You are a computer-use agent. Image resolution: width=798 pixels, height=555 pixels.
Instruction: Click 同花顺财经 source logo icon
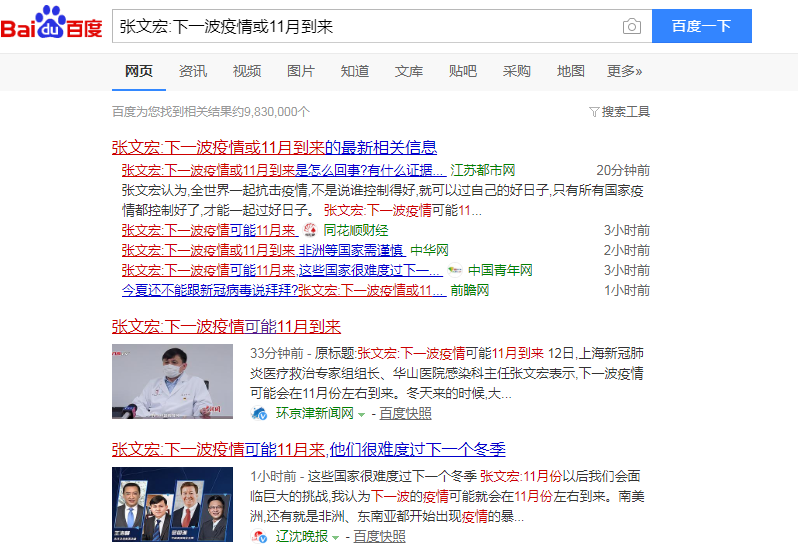point(310,230)
